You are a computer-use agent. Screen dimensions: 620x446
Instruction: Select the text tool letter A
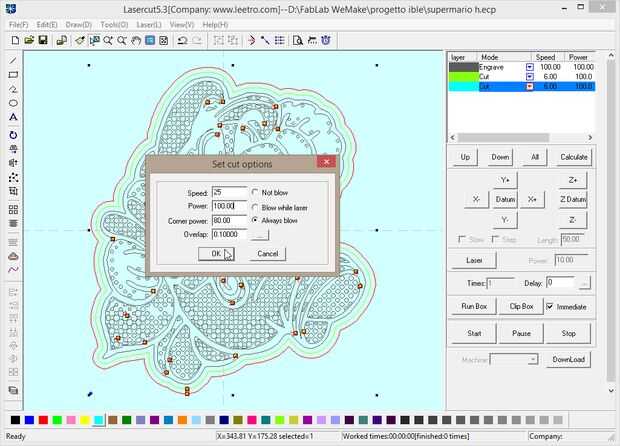tap(13, 117)
